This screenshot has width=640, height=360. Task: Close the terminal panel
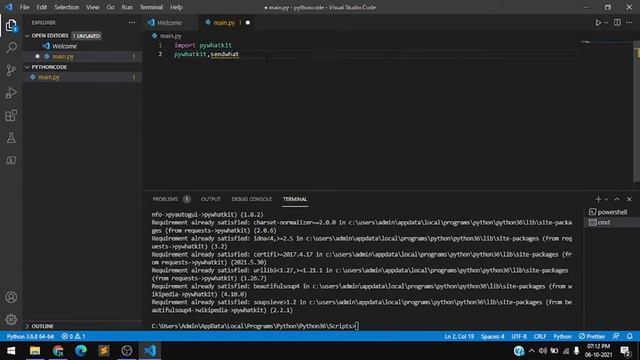click(x=629, y=199)
